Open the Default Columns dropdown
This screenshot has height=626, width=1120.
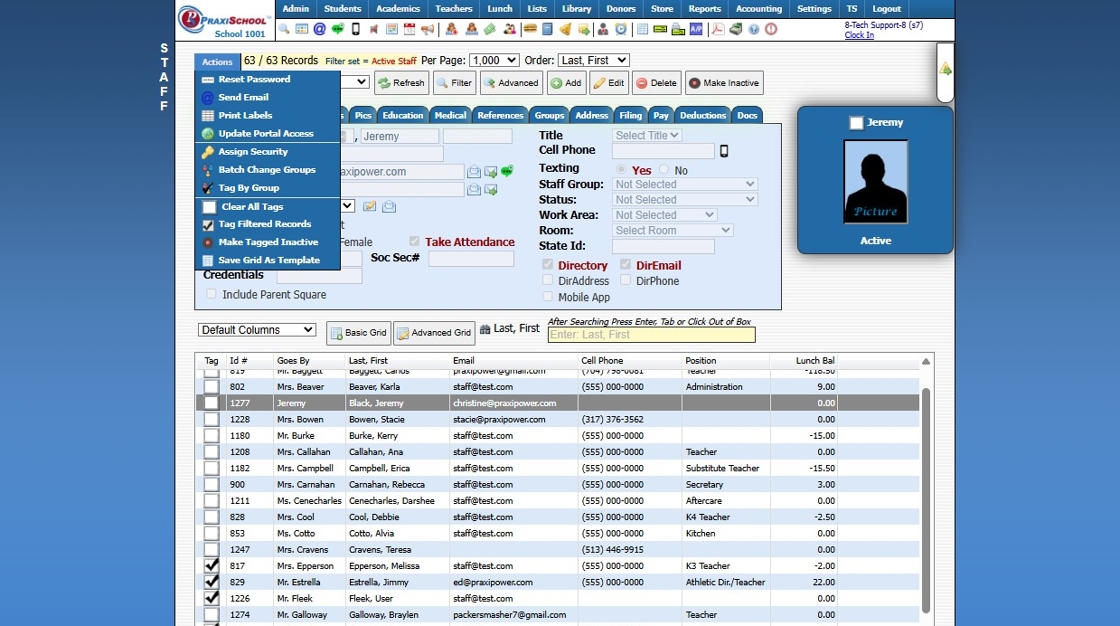click(x=257, y=330)
